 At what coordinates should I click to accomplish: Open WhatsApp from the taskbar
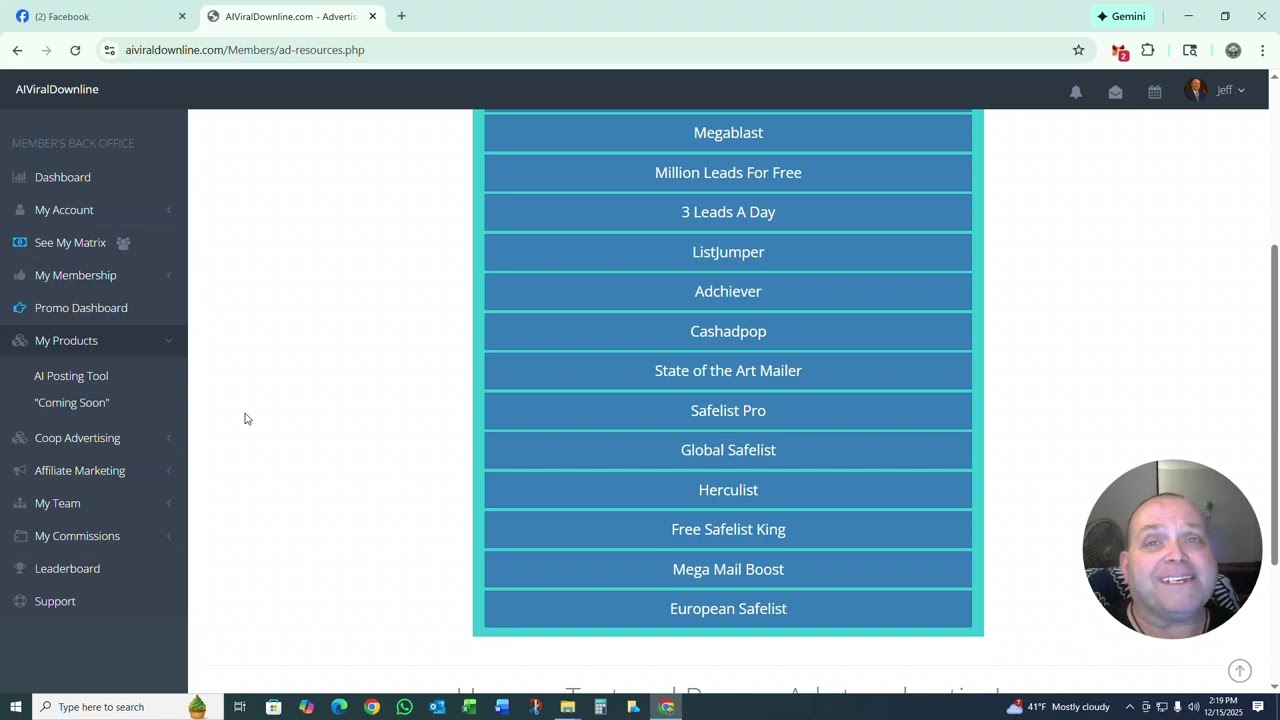[404, 707]
